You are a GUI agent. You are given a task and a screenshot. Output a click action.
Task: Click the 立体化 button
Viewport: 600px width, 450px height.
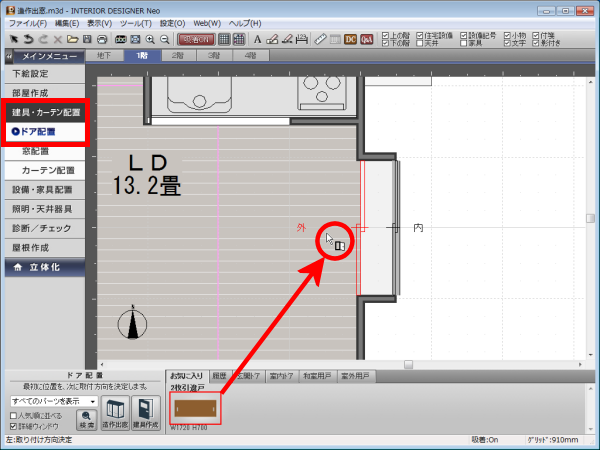click(48, 267)
